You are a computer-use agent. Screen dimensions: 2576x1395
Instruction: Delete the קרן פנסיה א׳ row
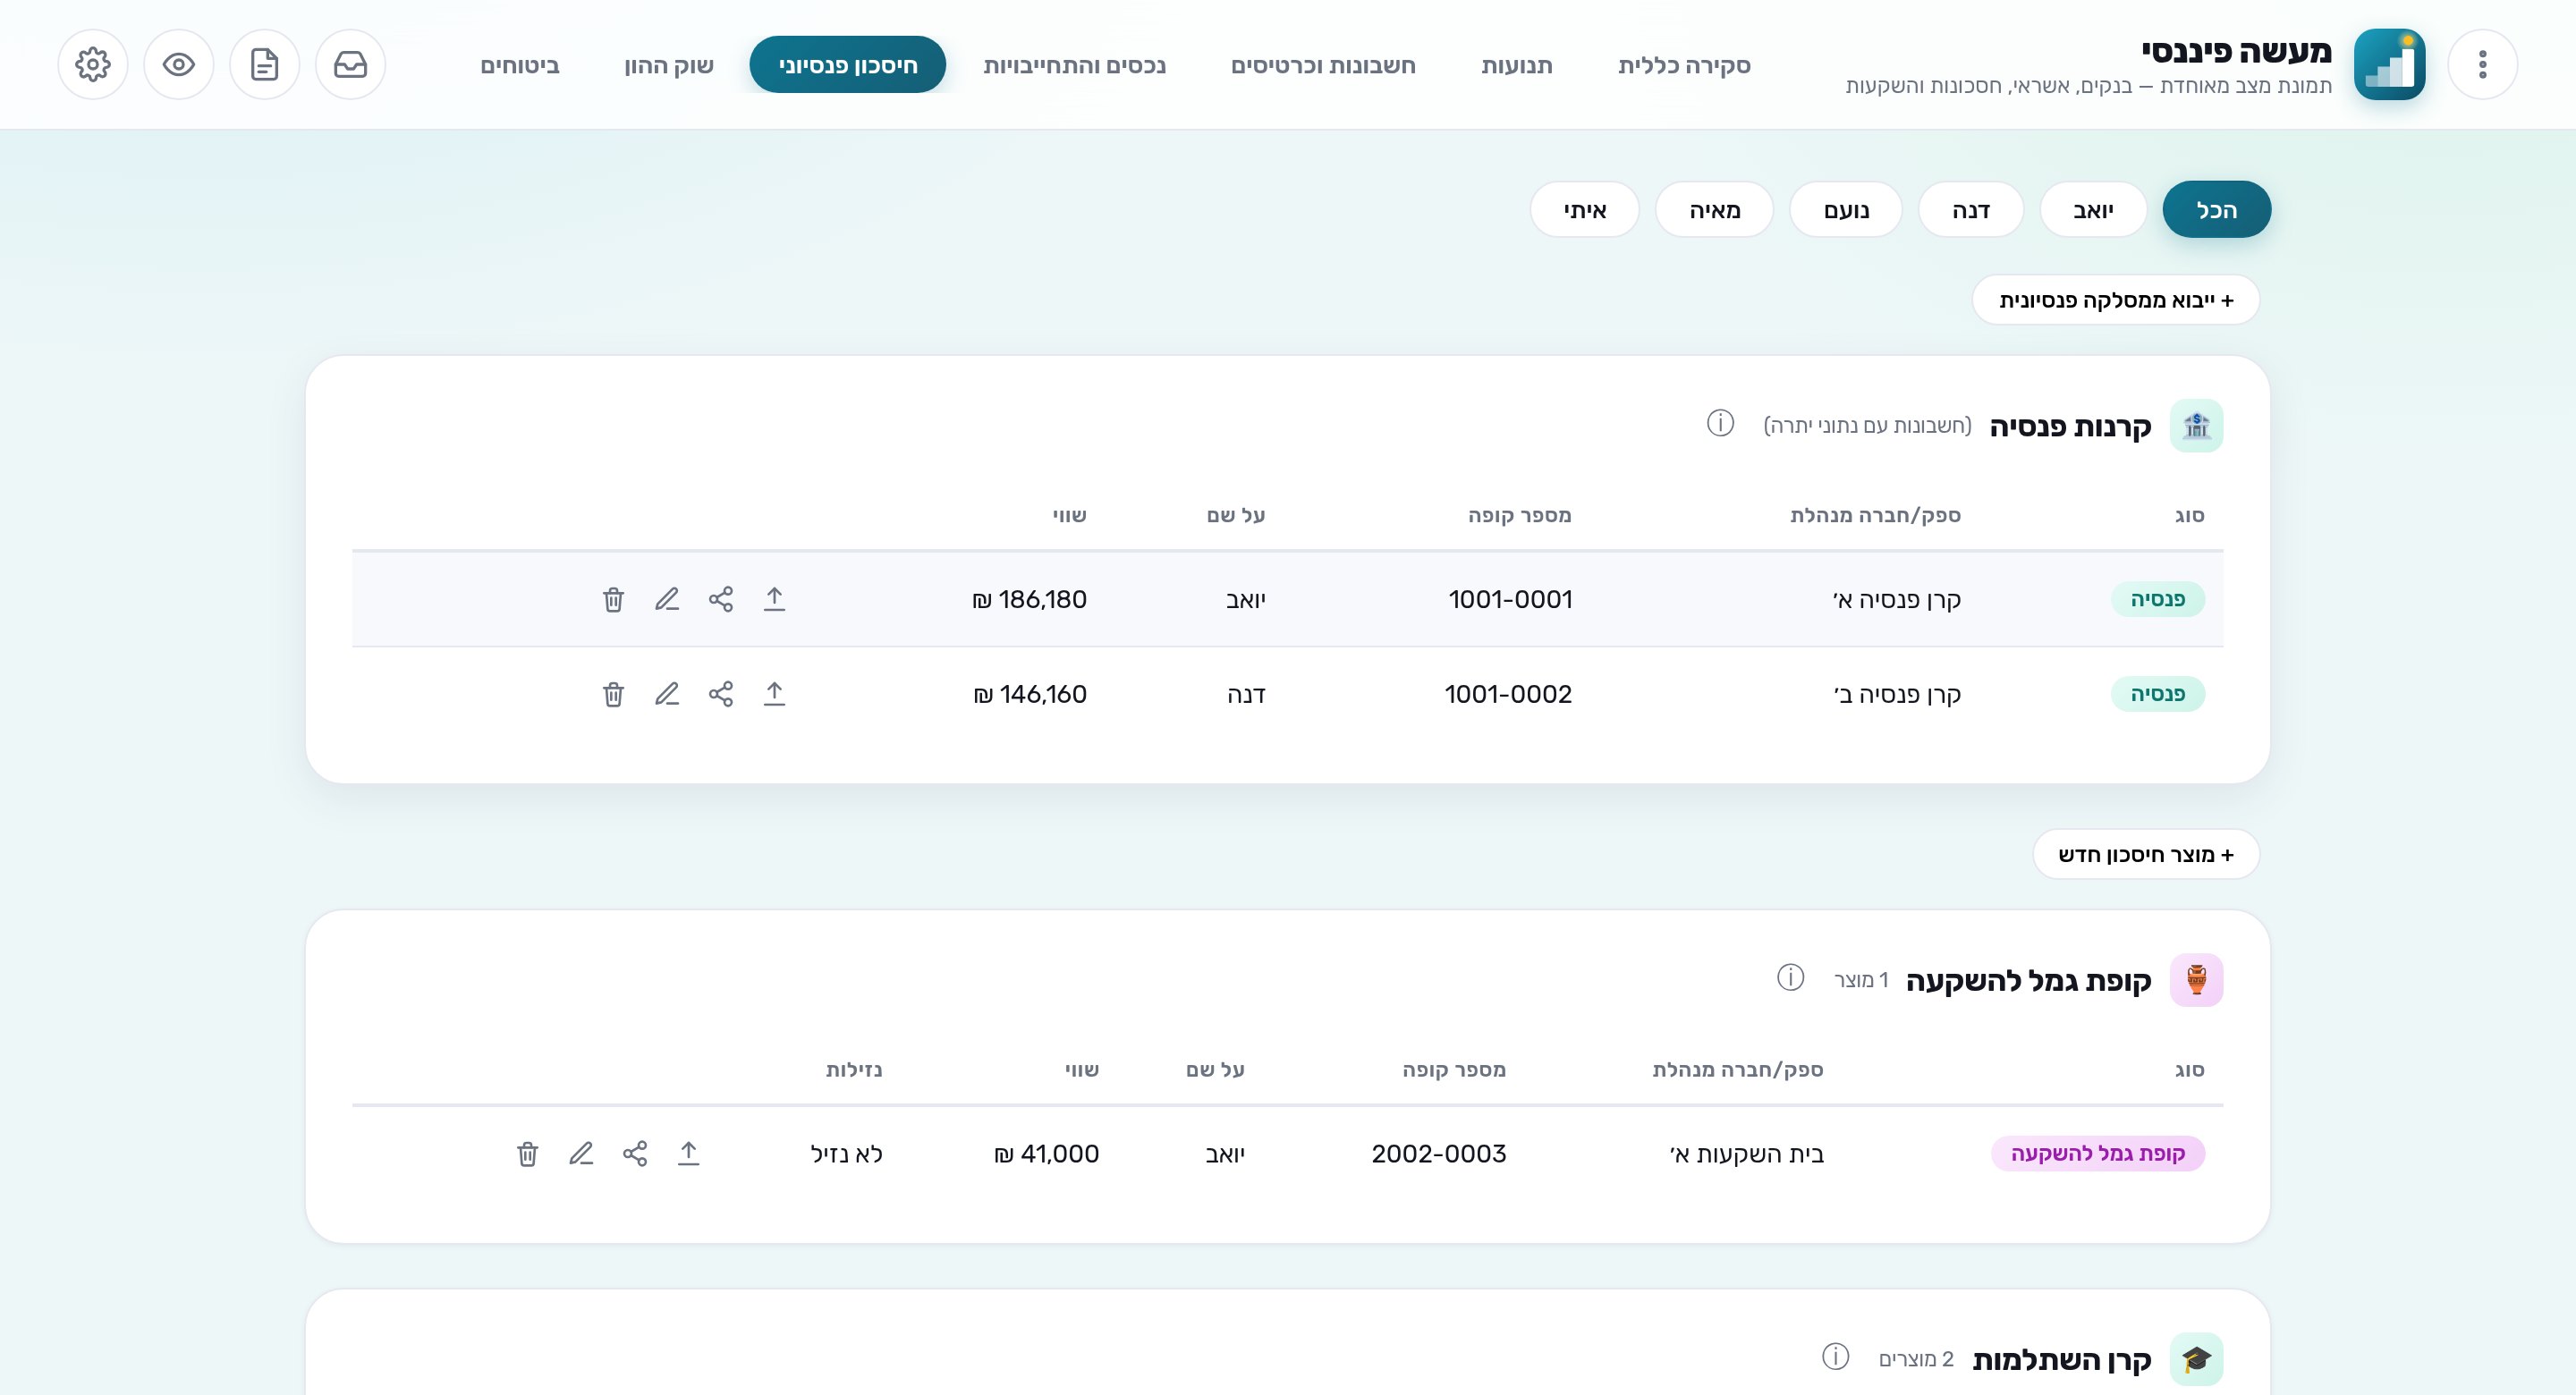614,599
